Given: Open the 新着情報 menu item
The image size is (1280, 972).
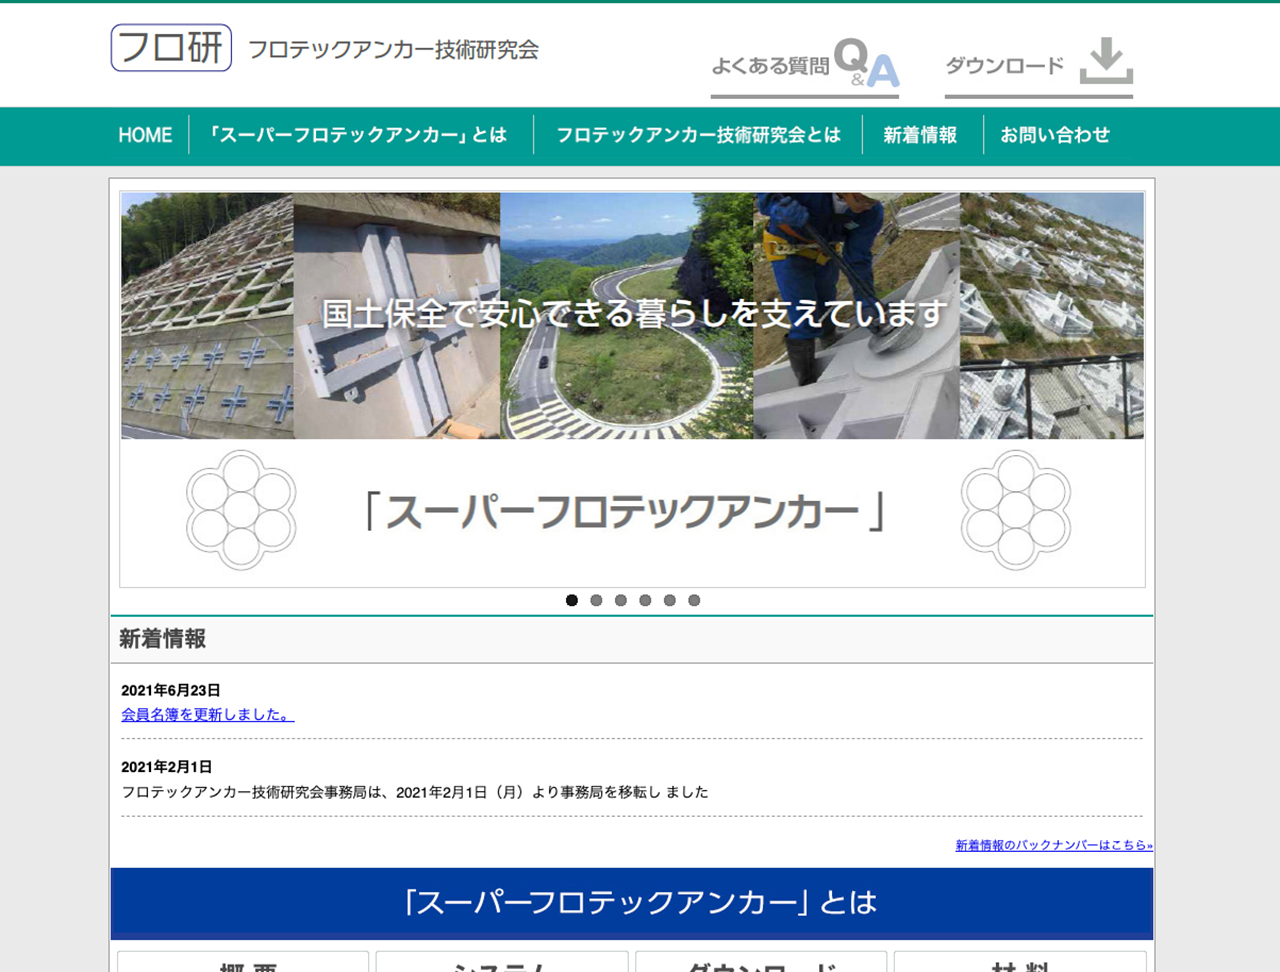Looking at the screenshot, I should point(920,135).
